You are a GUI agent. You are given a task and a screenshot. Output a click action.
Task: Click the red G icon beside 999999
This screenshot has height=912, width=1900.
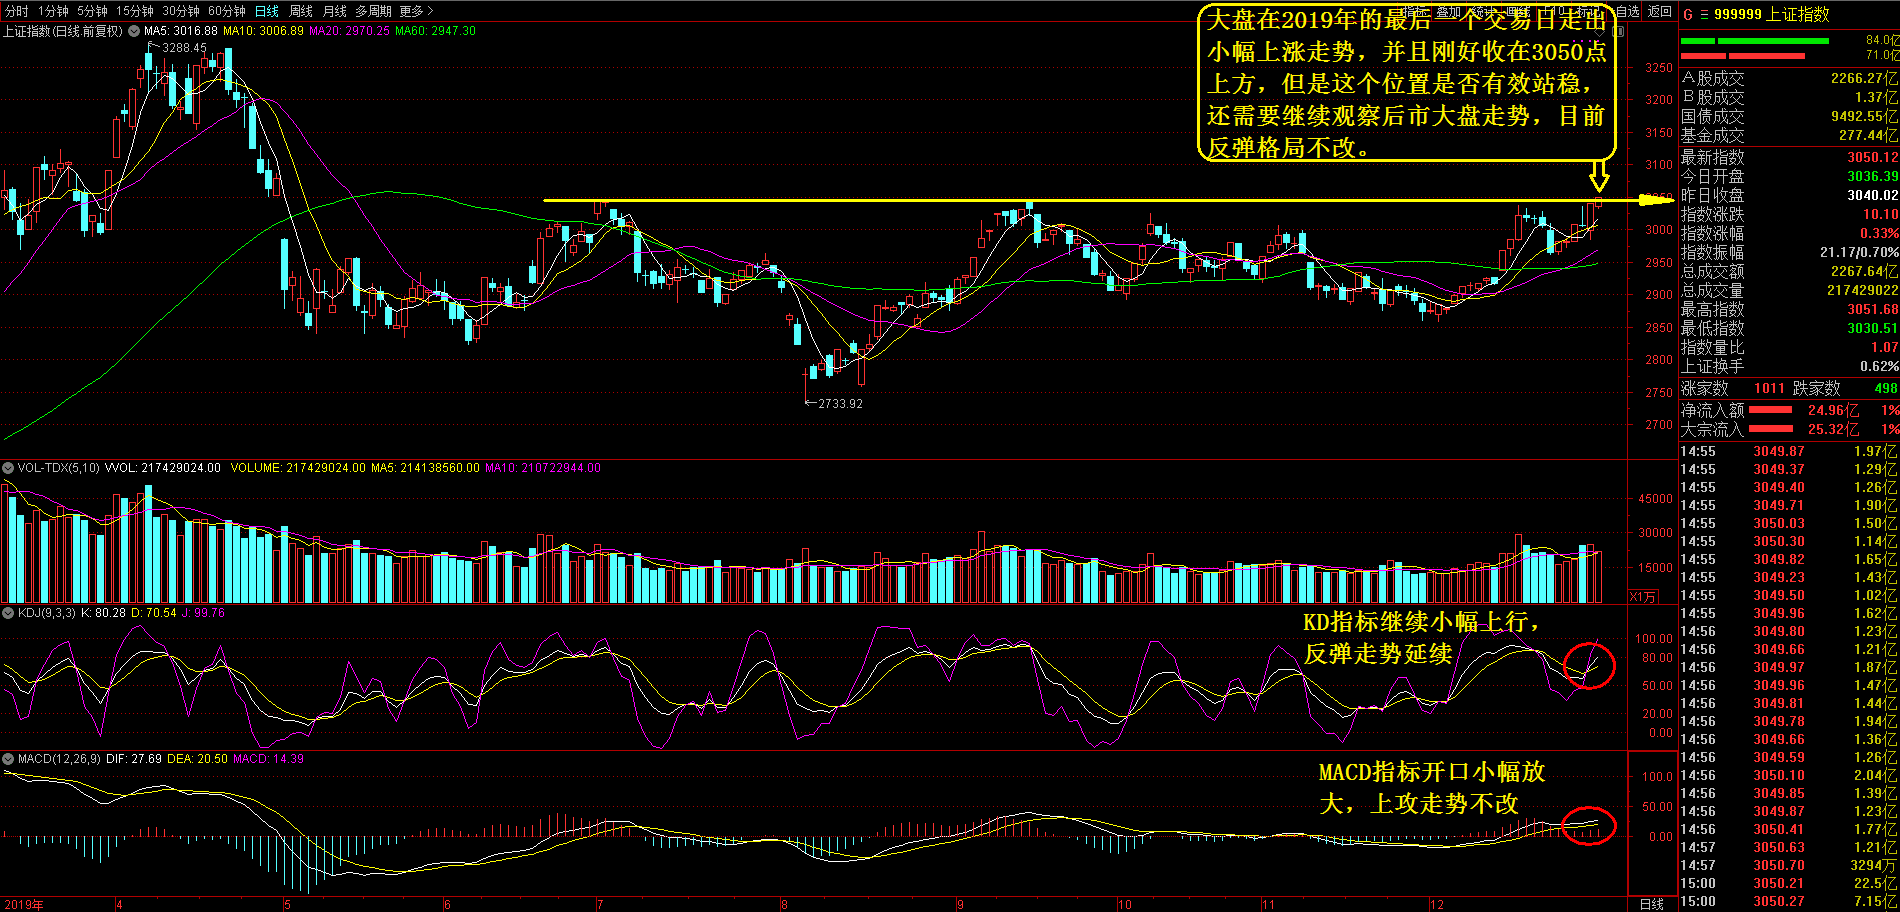[x=1688, y=14]
